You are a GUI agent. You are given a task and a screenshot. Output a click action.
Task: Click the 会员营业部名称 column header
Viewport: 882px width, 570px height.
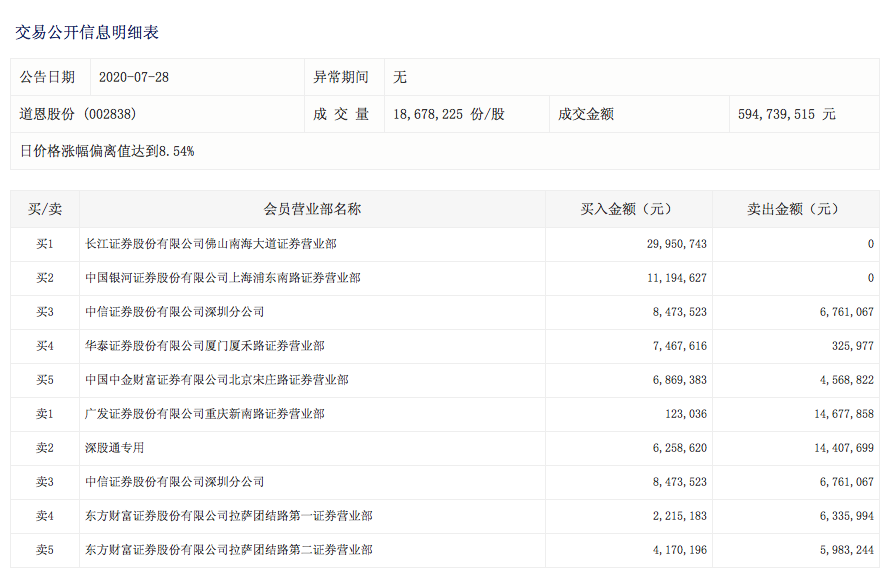312,209
